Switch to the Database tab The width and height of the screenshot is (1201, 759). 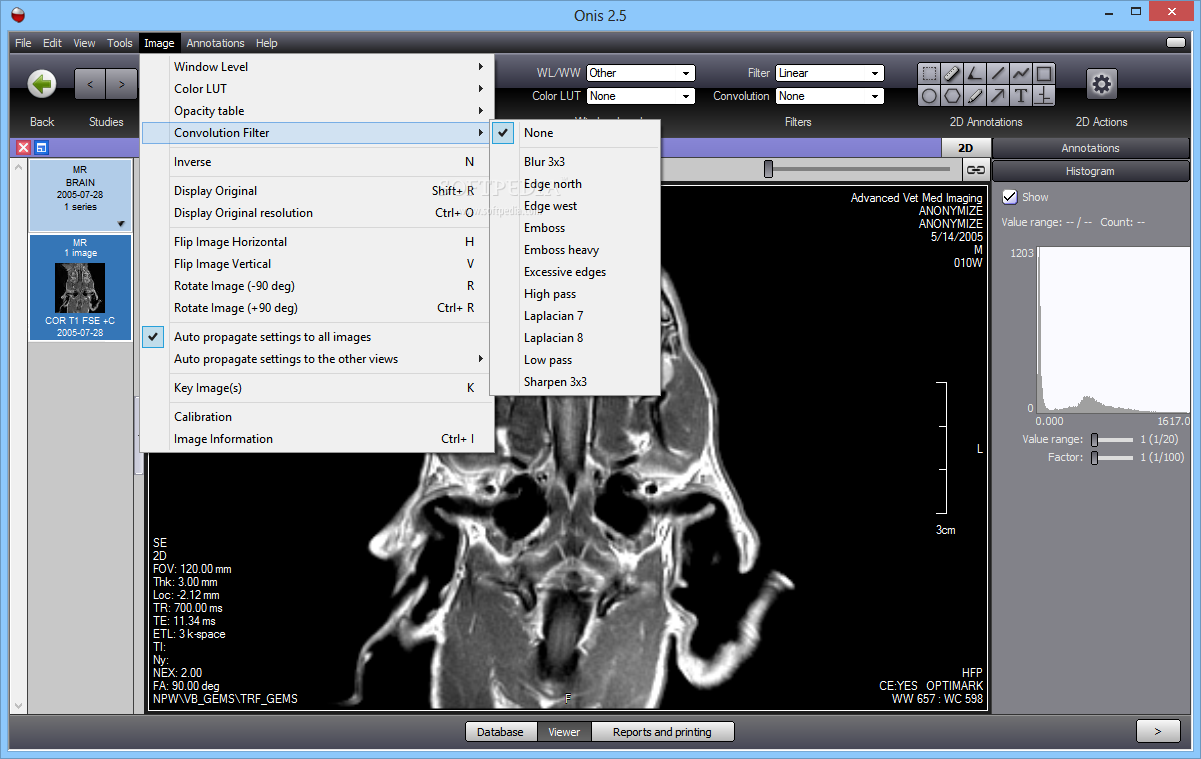click(x=501, y=732)
